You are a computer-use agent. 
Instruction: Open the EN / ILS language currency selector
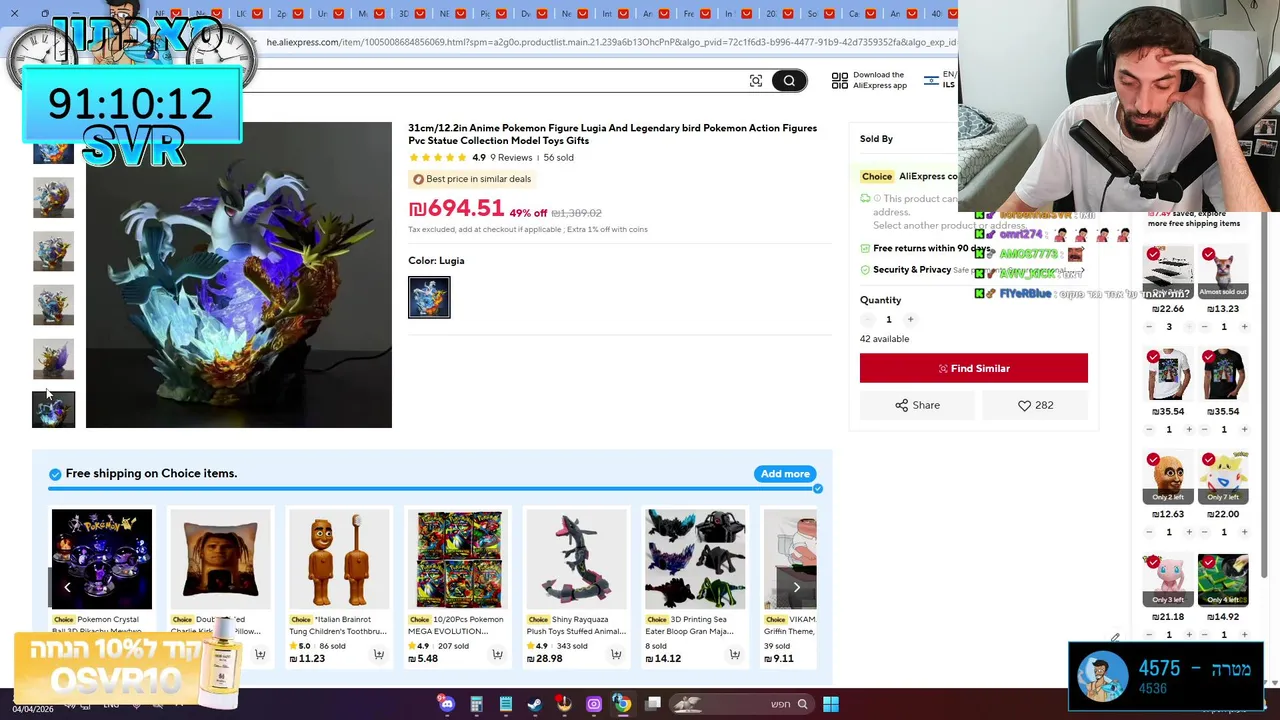tap(941, 80)
